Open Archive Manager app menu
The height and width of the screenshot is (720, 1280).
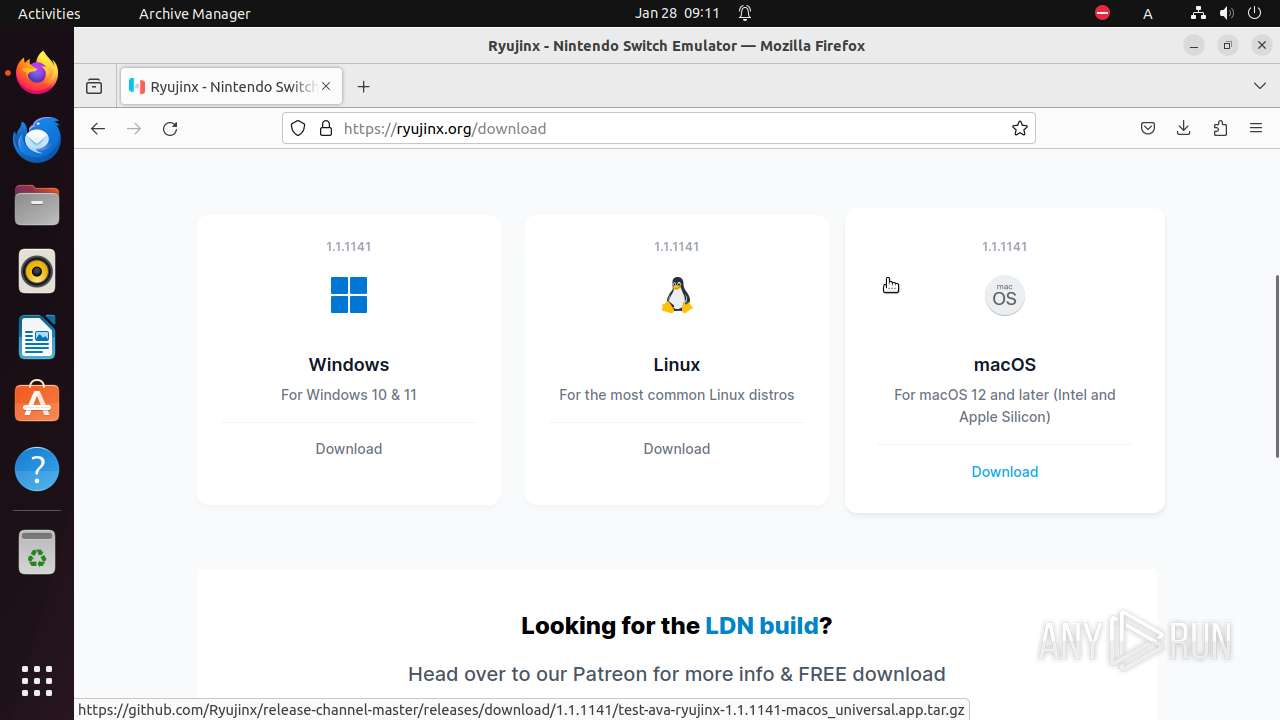tap(194, 13)
